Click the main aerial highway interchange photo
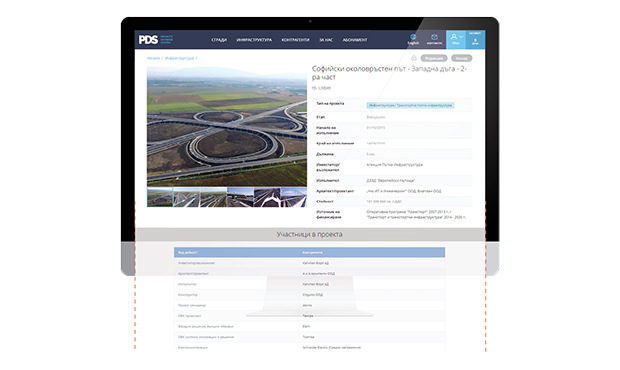Screen dimensions: 620x370 tap(227, 126)
